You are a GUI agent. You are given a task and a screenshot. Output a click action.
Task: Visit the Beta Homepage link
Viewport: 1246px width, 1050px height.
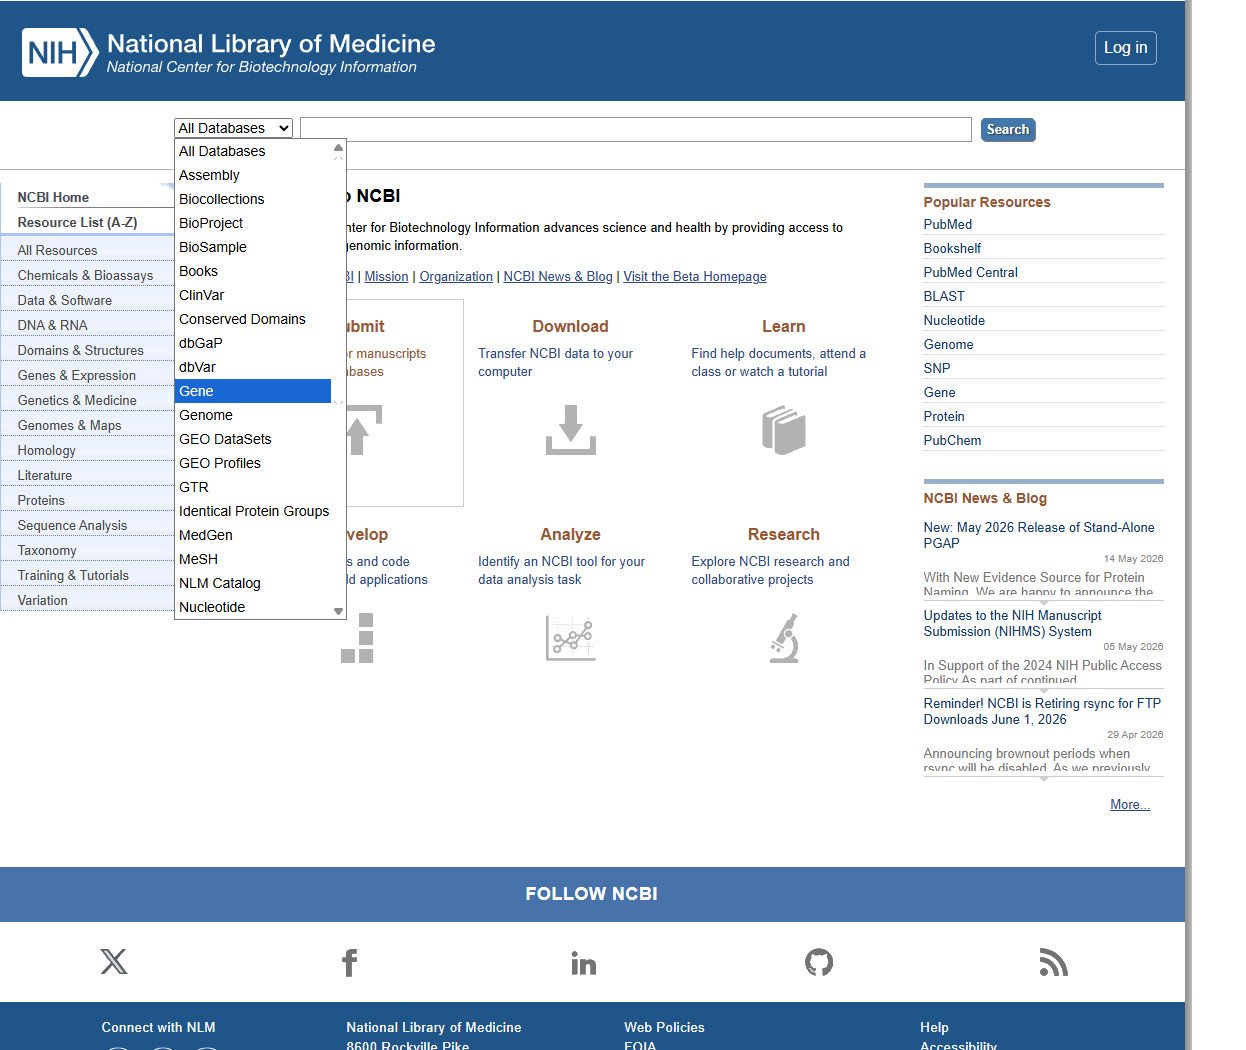point(695,276)
